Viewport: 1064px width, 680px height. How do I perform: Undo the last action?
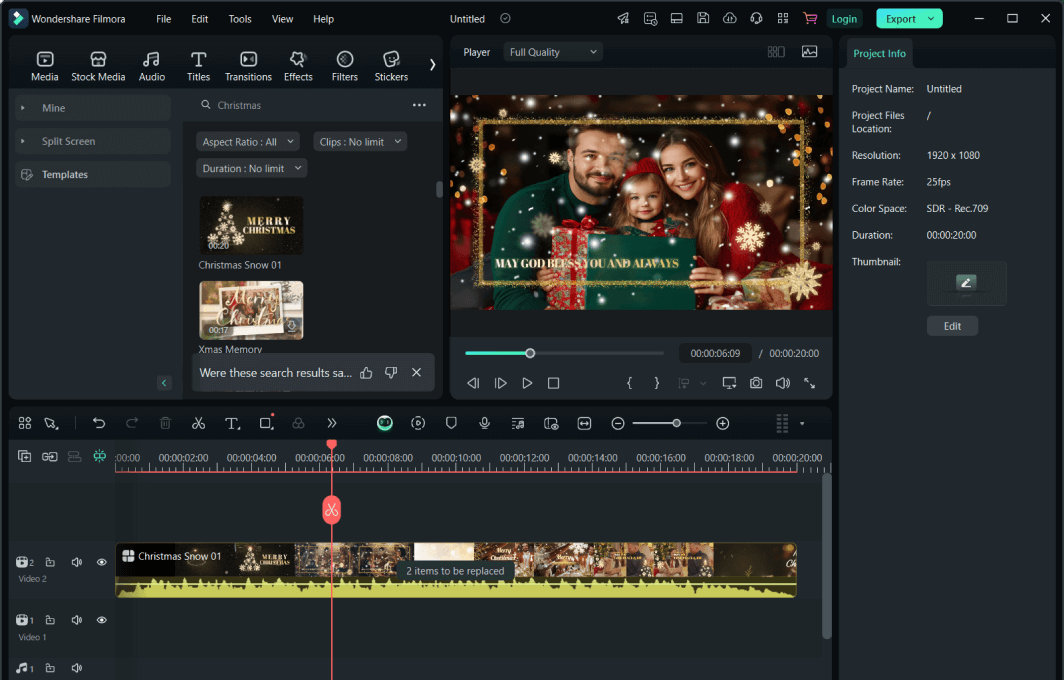click(99, 423)
